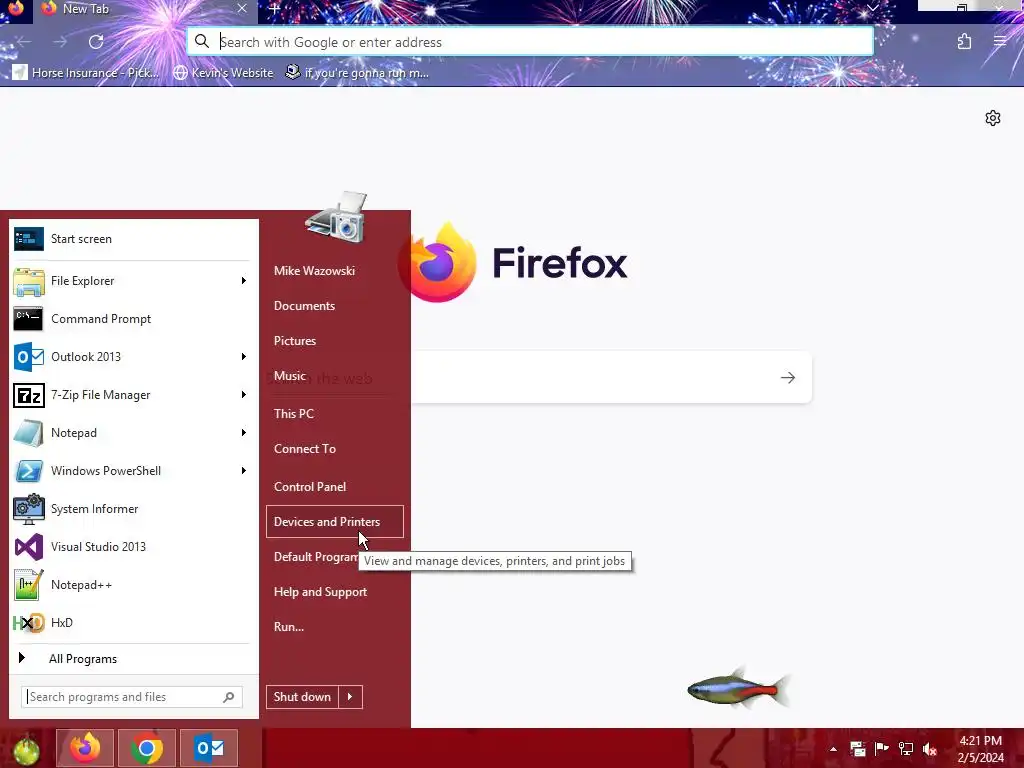Click the Start button orb
This screenshot has height=768, width=1024.
tap(26, 750)
